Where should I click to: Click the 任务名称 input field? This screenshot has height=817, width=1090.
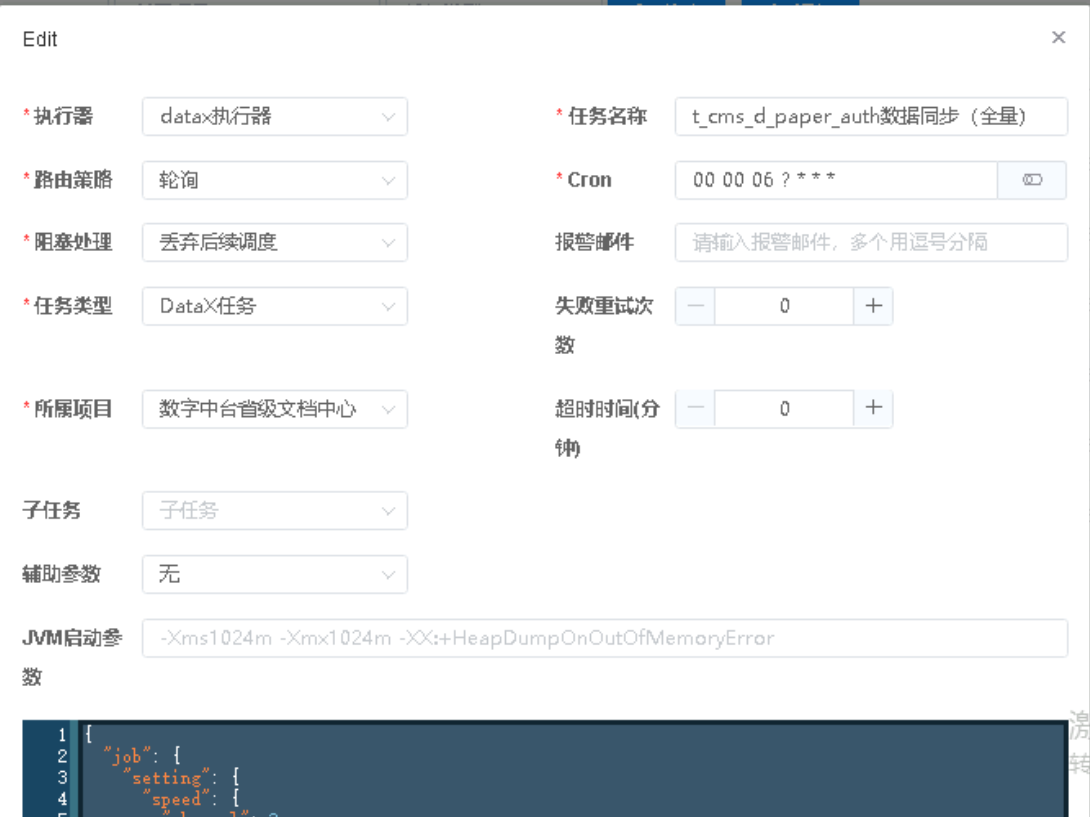(x=871, y=116)
